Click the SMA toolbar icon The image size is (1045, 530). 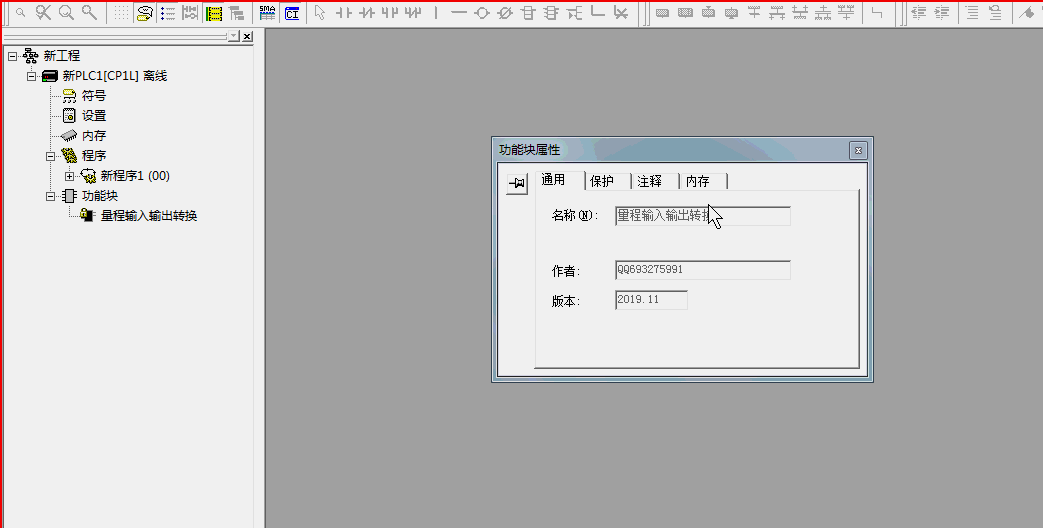tap(267, 13)
